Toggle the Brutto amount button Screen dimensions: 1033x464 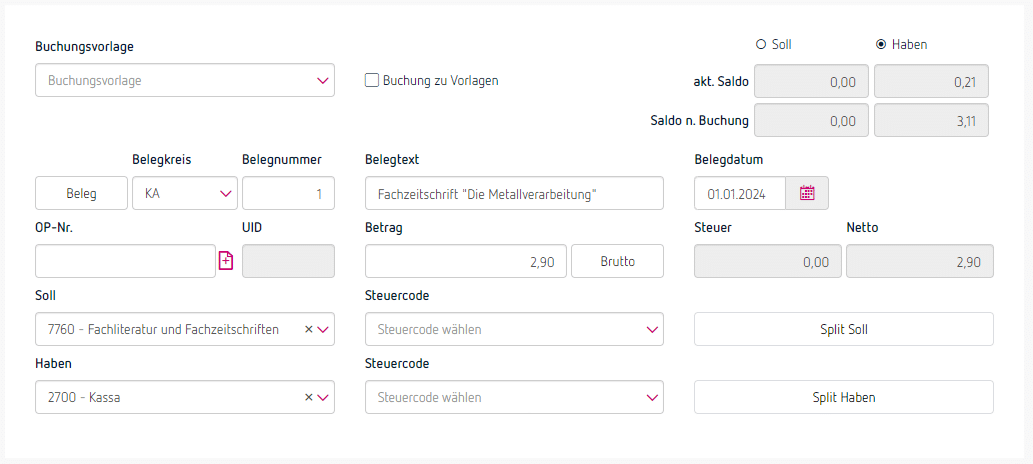(x=617, y=261)
